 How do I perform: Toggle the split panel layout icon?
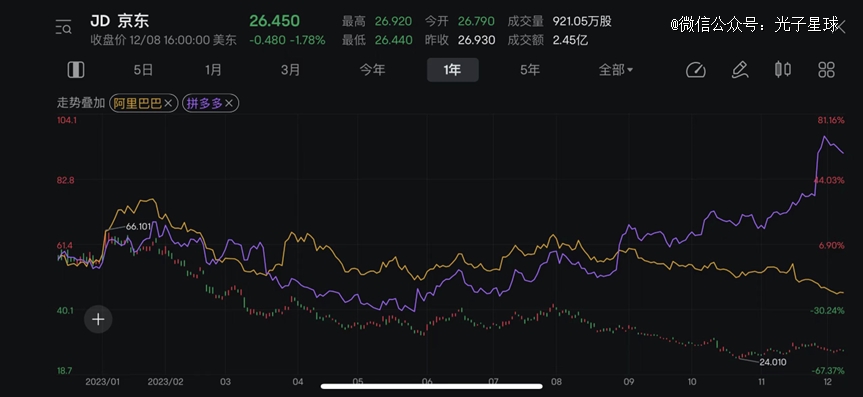75,70
